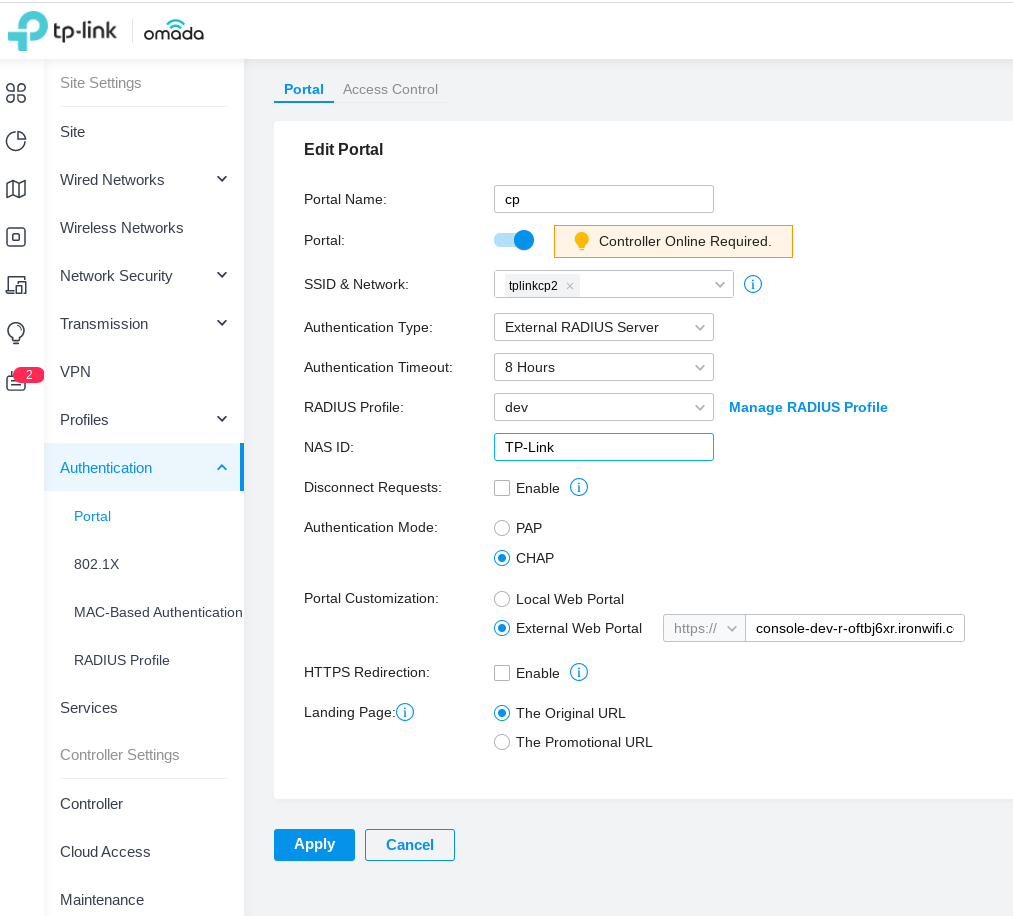View the Statistics pie chart page
1013x916 pixels.
pos(15,140)
